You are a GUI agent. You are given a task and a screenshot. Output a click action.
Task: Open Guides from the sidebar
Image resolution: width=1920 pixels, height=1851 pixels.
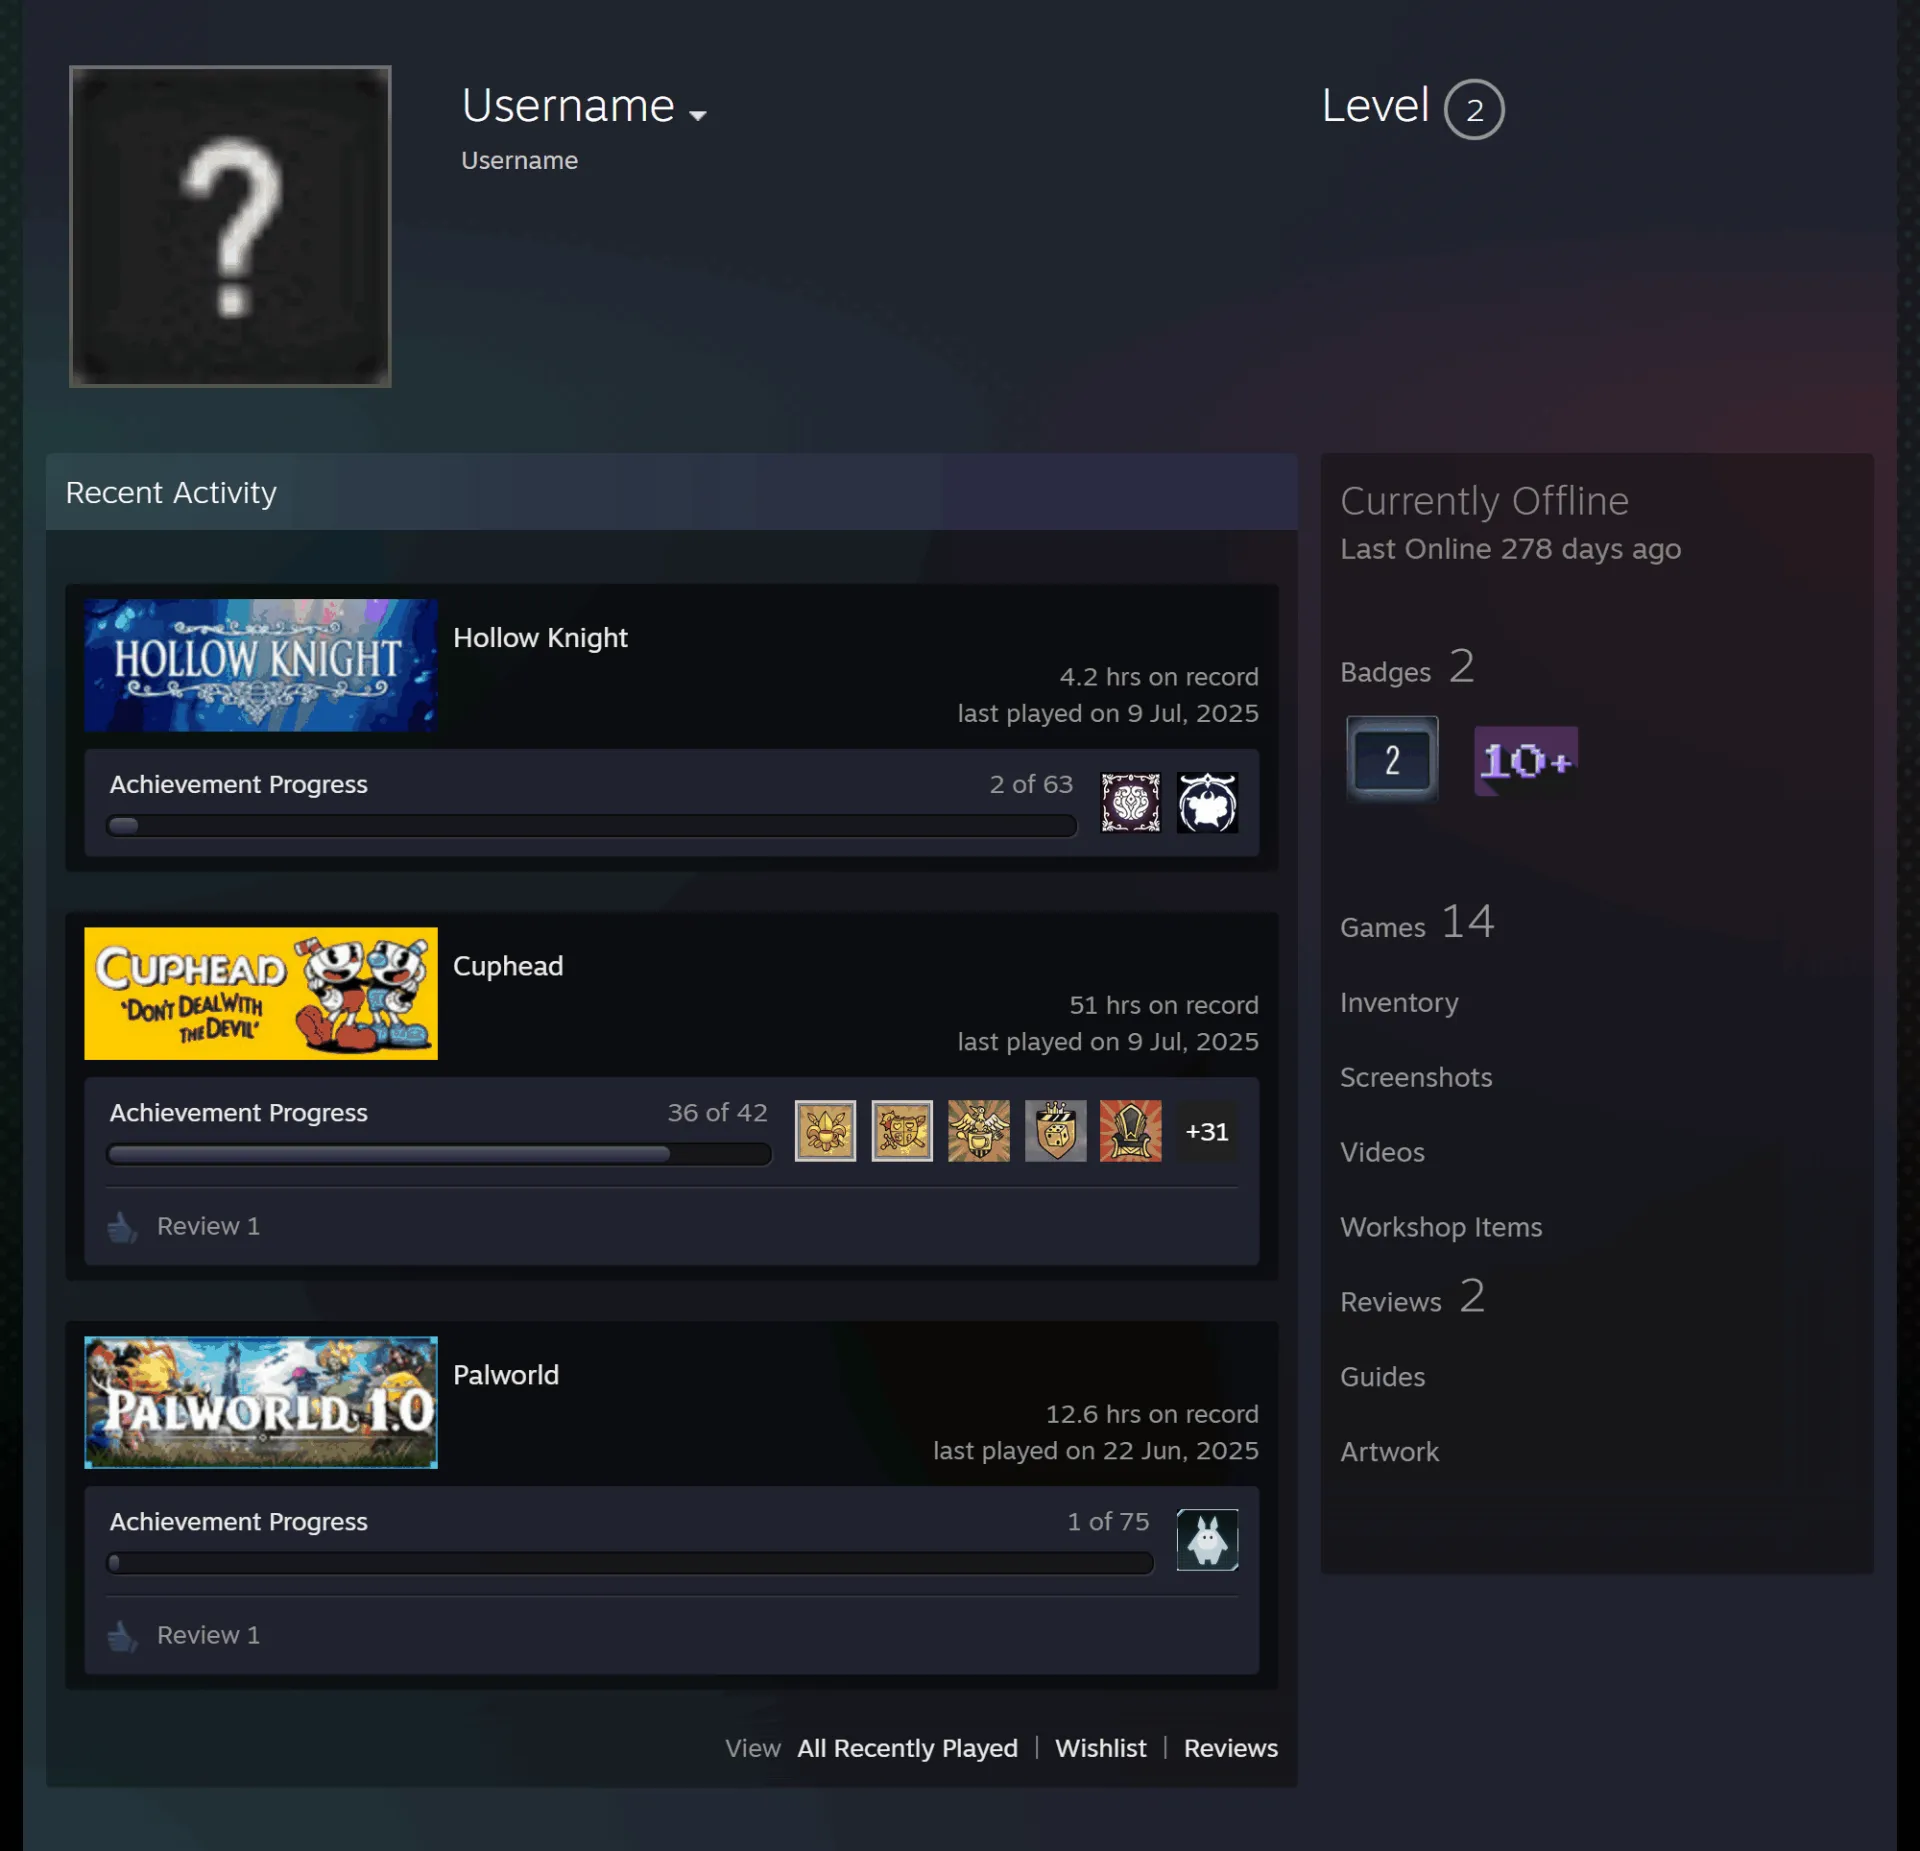coord(1382,1377)
